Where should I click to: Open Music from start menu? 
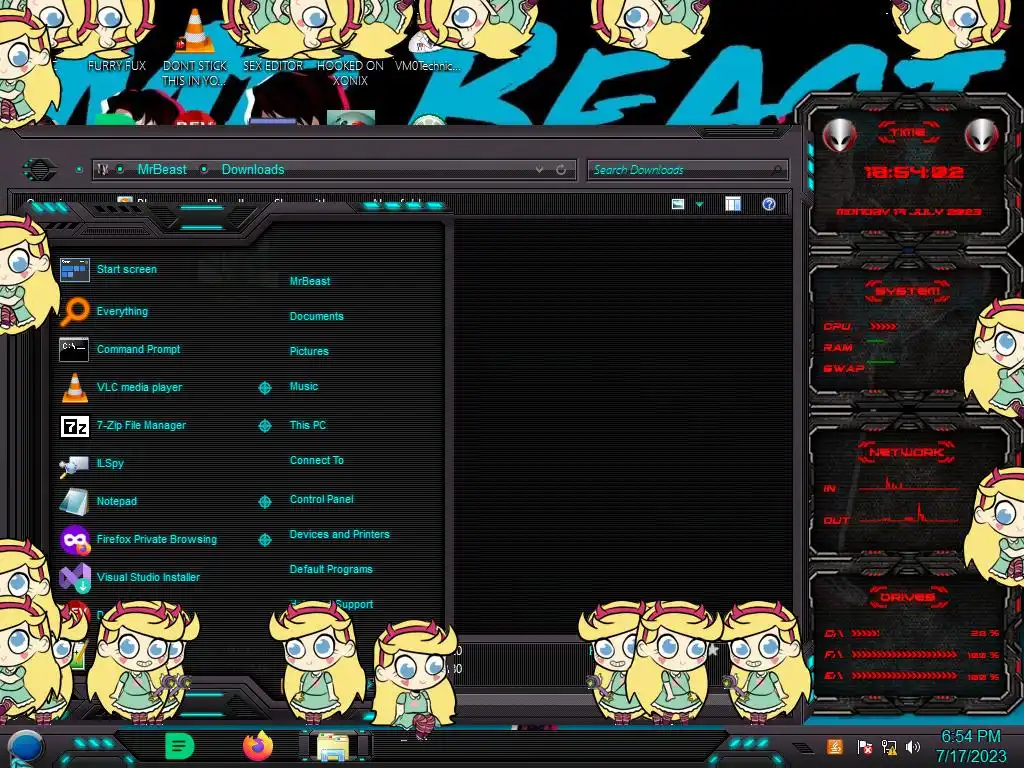[x=304, y=387]
